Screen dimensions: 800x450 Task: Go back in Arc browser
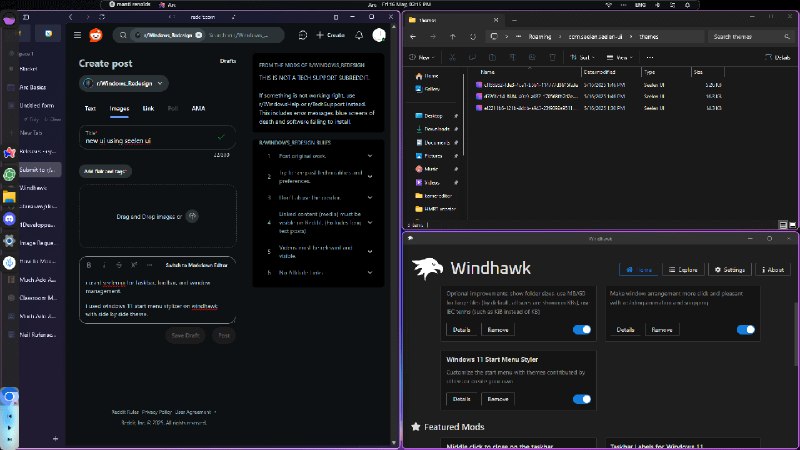(70, 17)
